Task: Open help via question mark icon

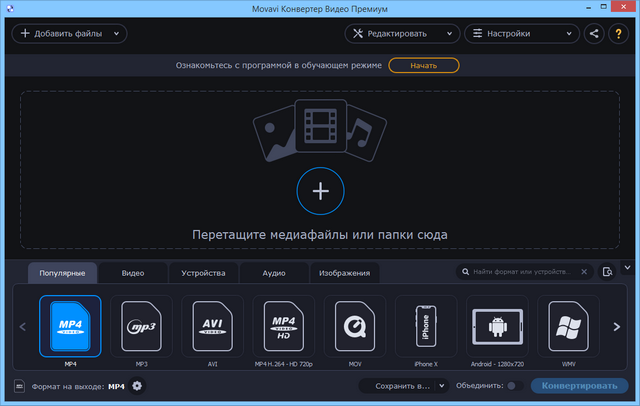Action: click(x=619, y=33)
